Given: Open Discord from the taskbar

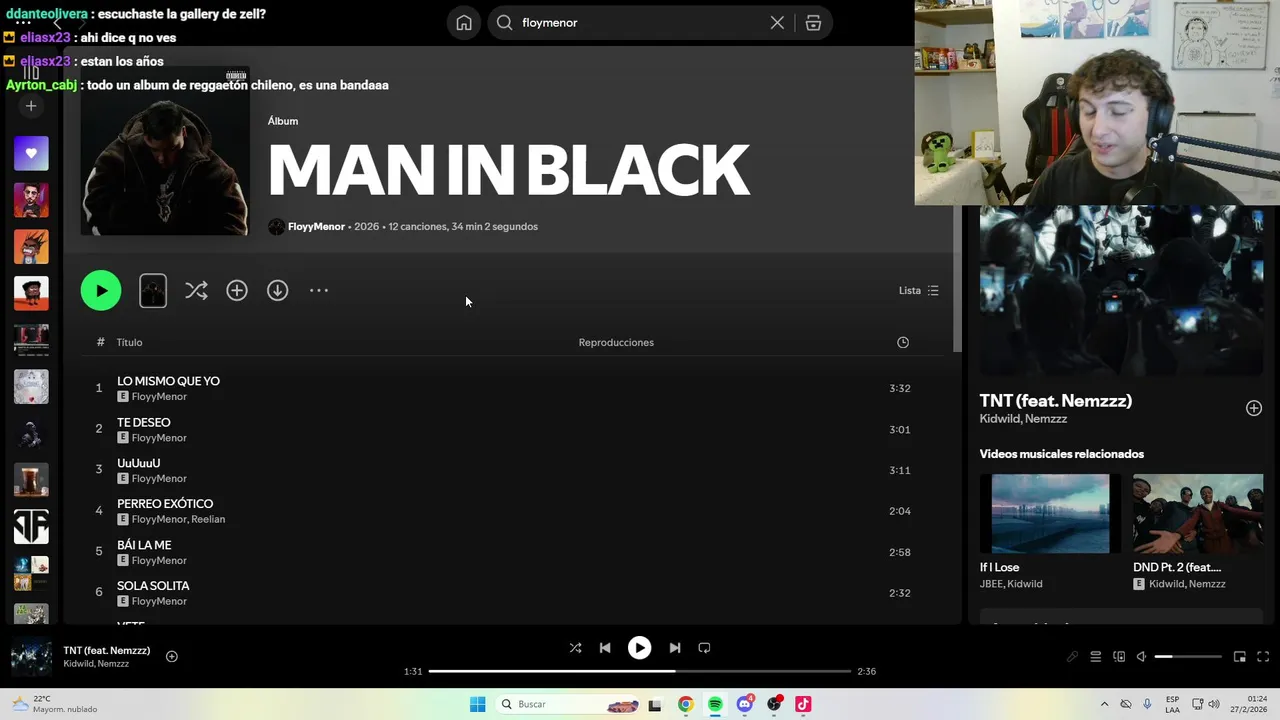Looking at the screenshot, I should [x=745, y=704].
